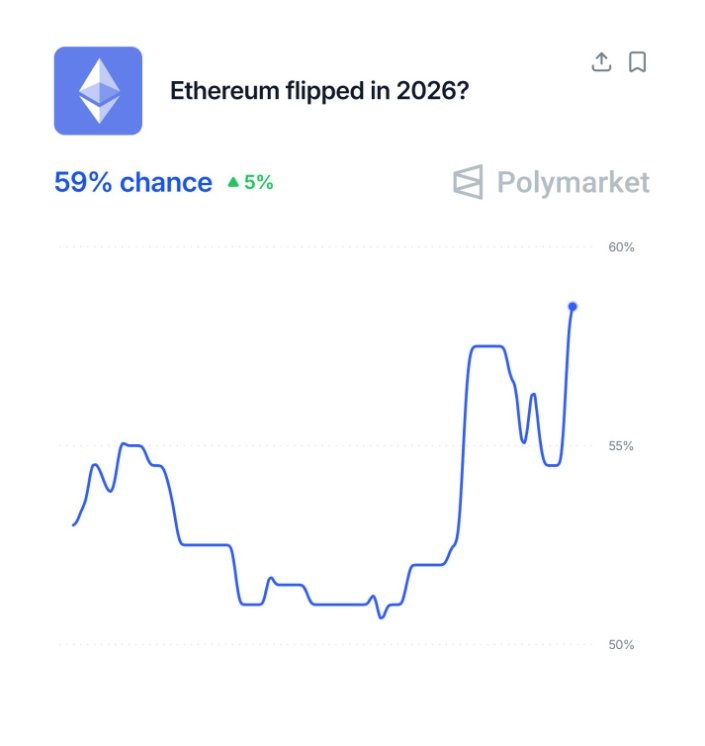Click the blue endpoint dot on the chart
This screenshot has height=746, width=705.
coord(573,307)
